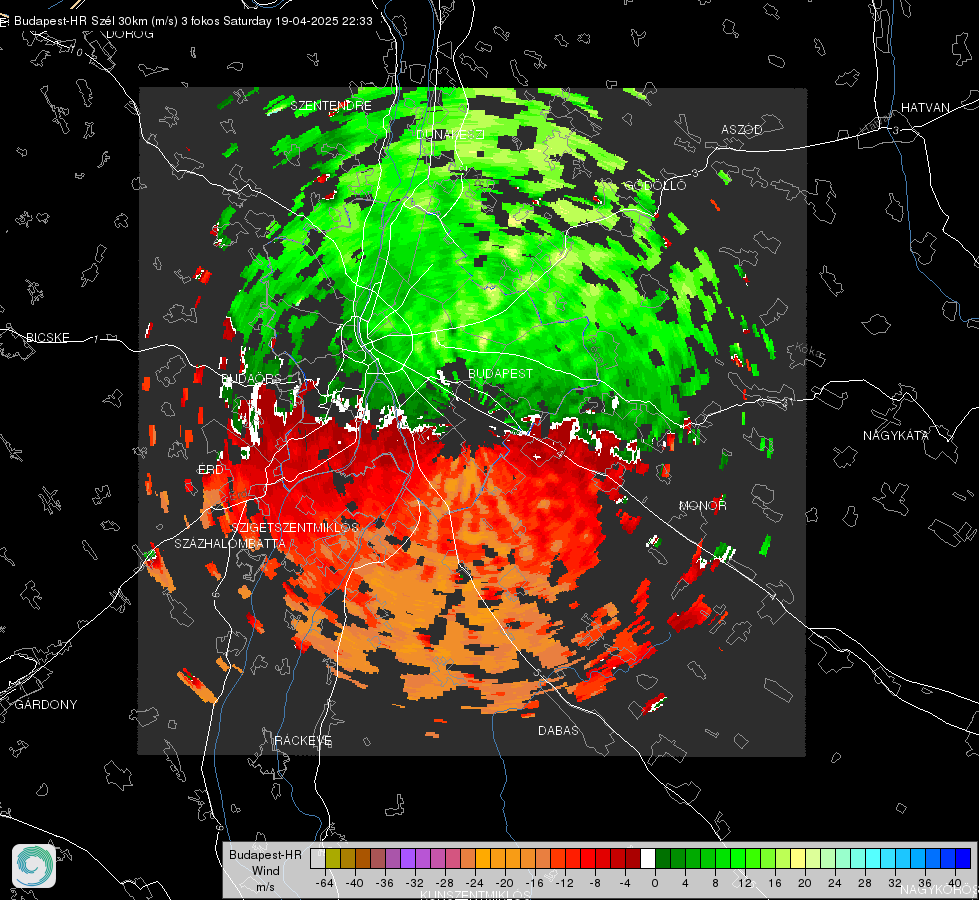Click the 40 legend tick value

click(955, 883)
